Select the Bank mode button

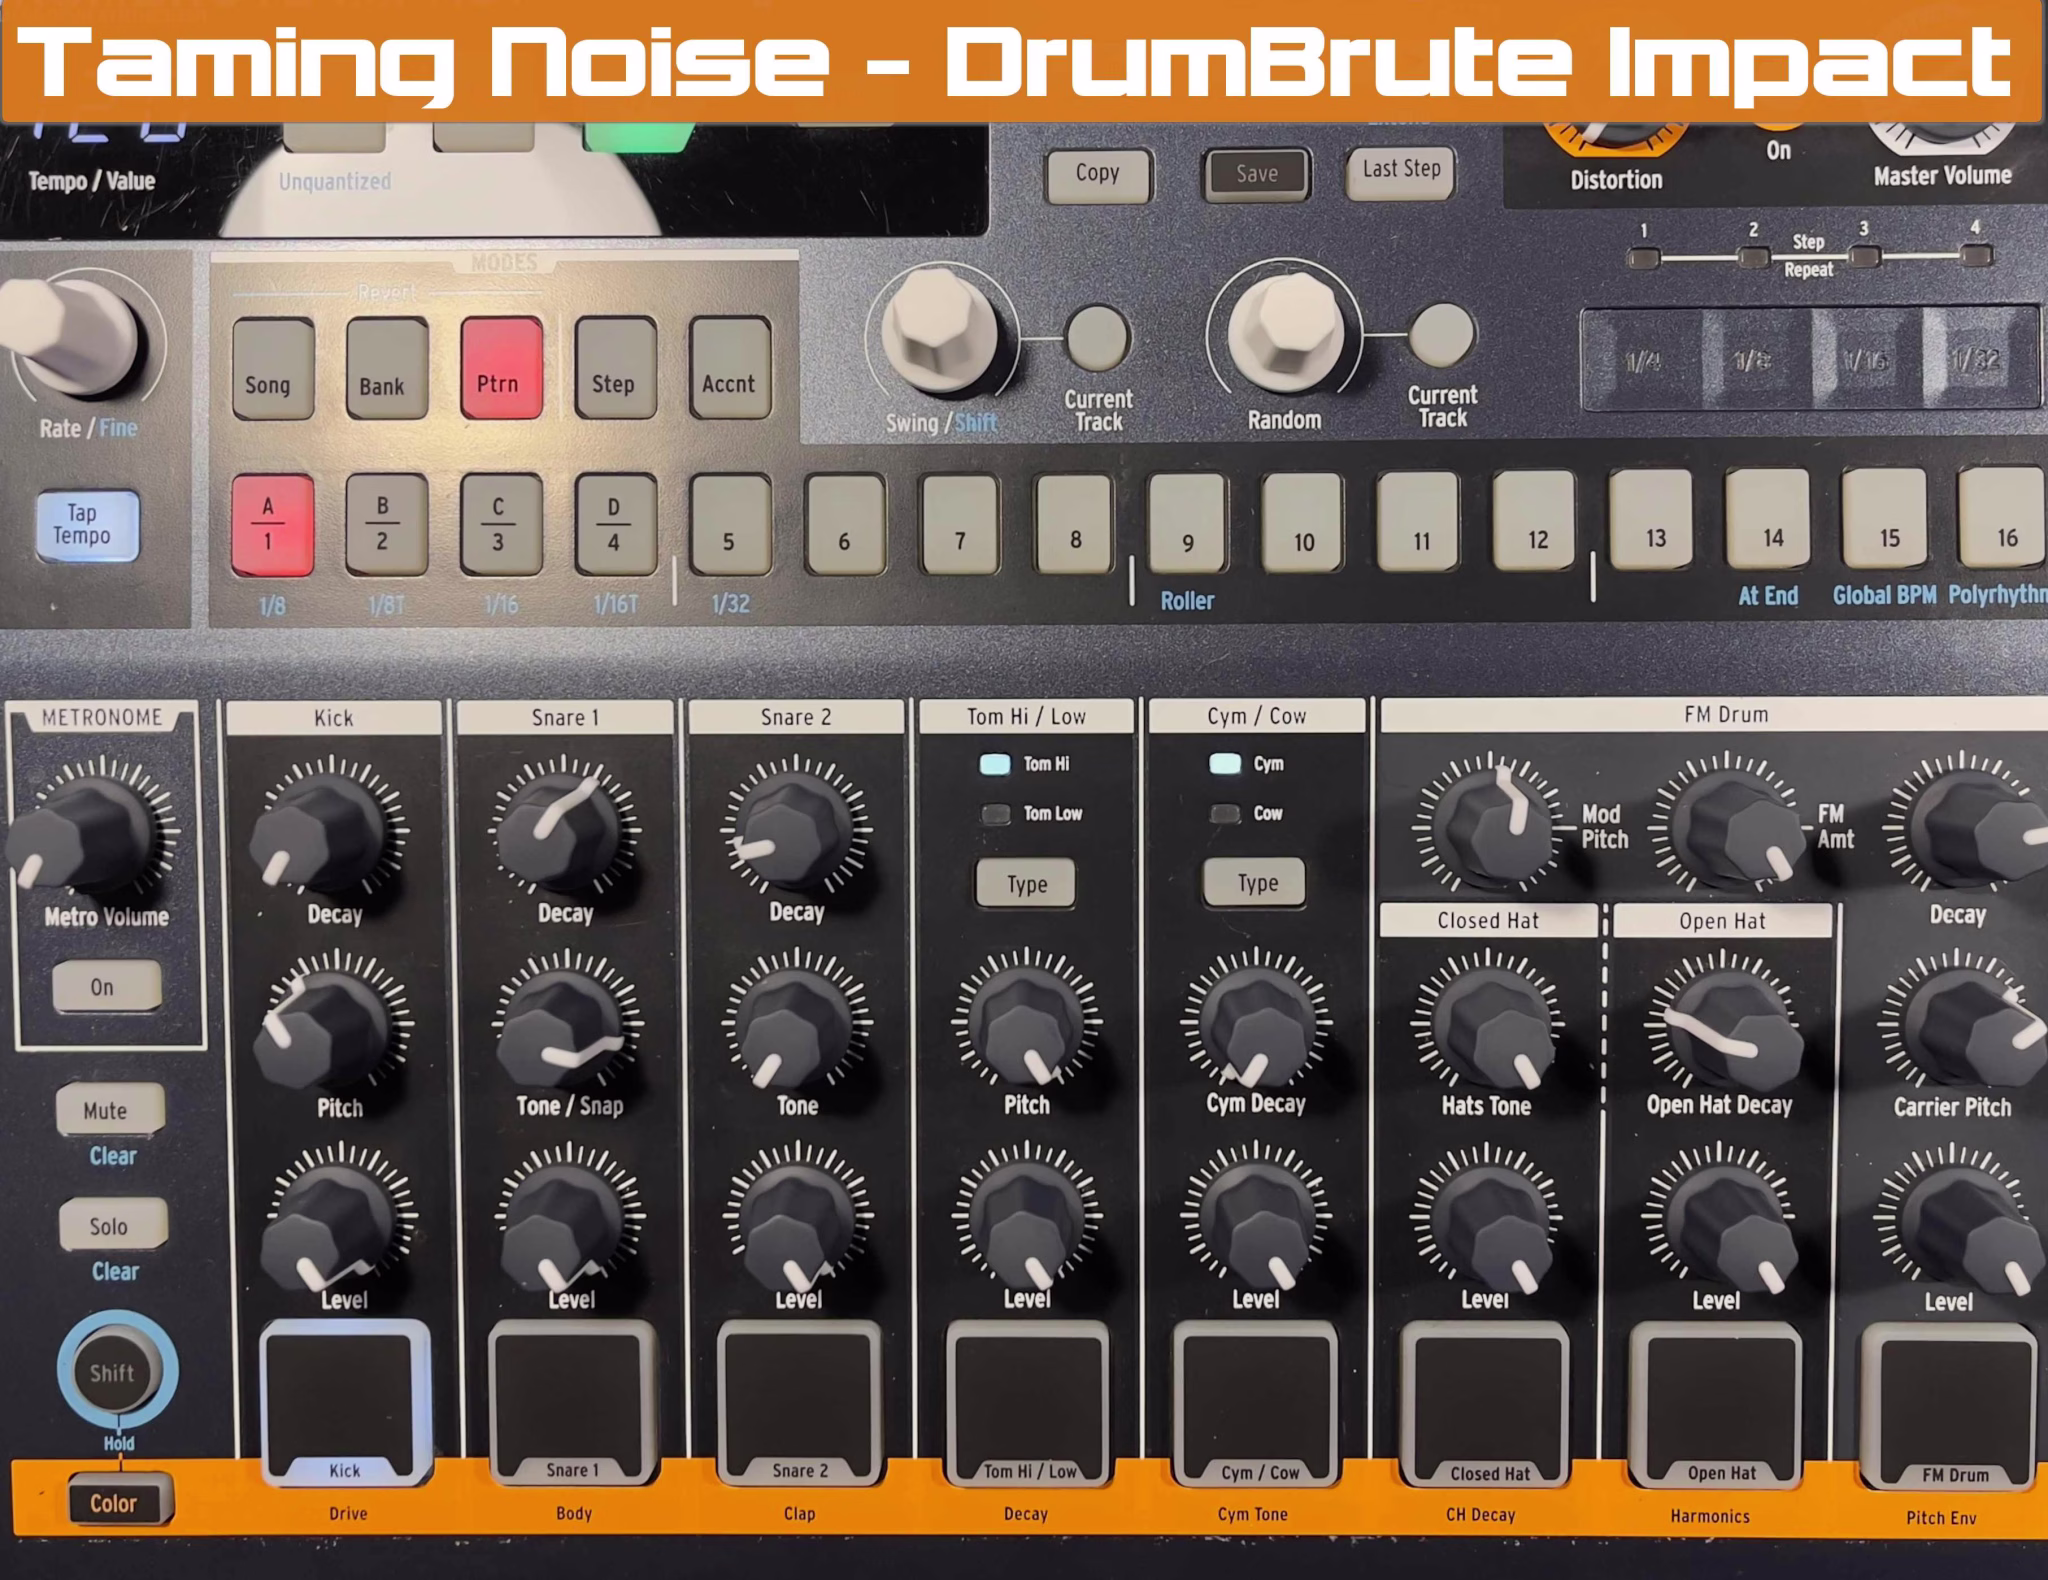pyautogui.click(x=386, y=368)
